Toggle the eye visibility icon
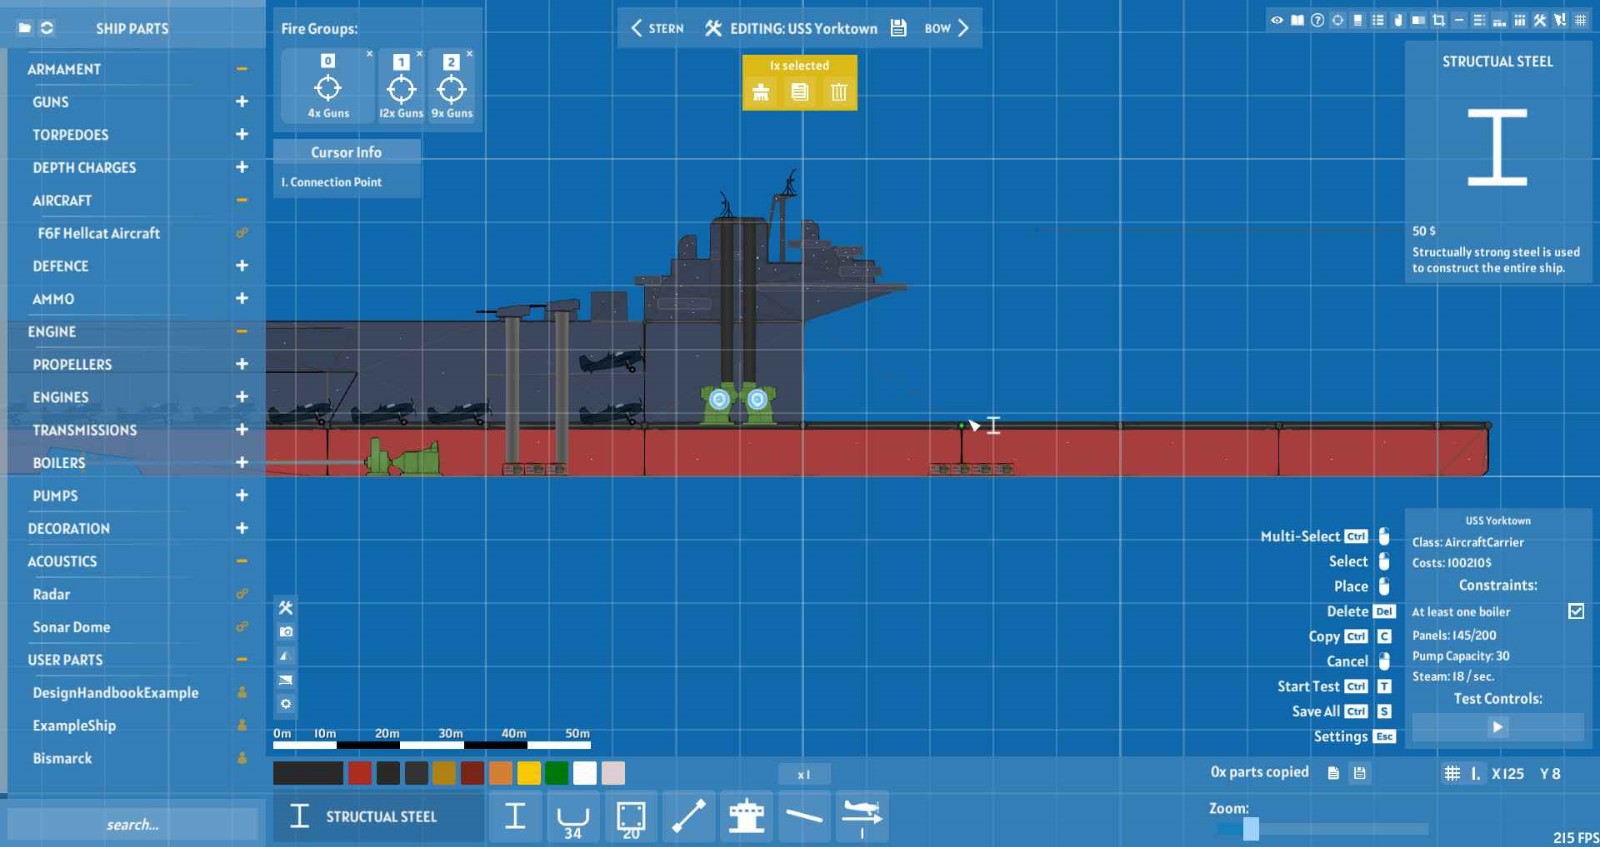 [x=1277, y=20]
